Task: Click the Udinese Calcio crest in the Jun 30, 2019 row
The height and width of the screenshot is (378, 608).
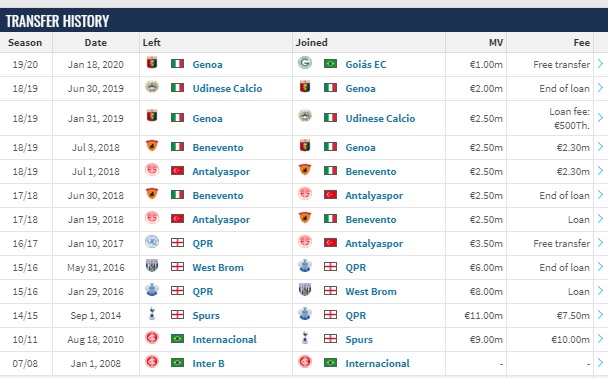Action: click(x=152, y=87)
